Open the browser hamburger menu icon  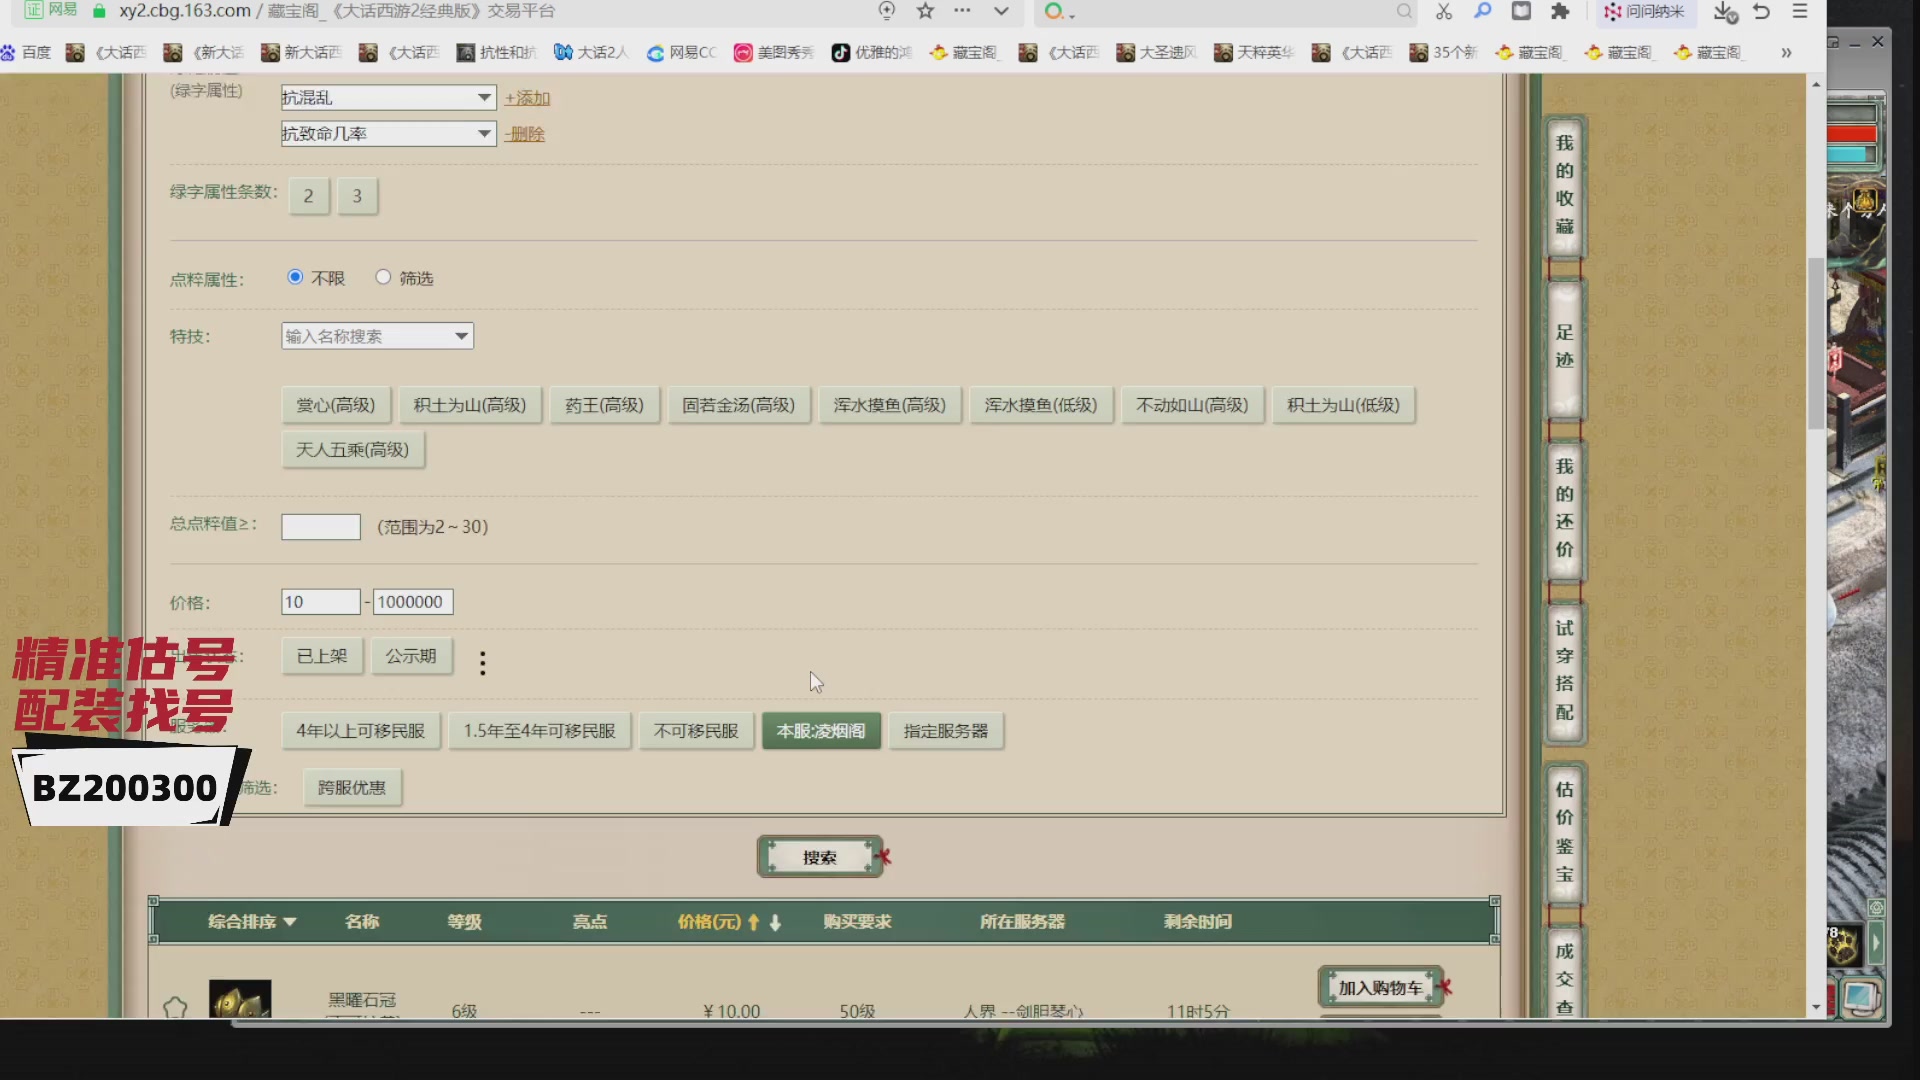[1800, 11]
